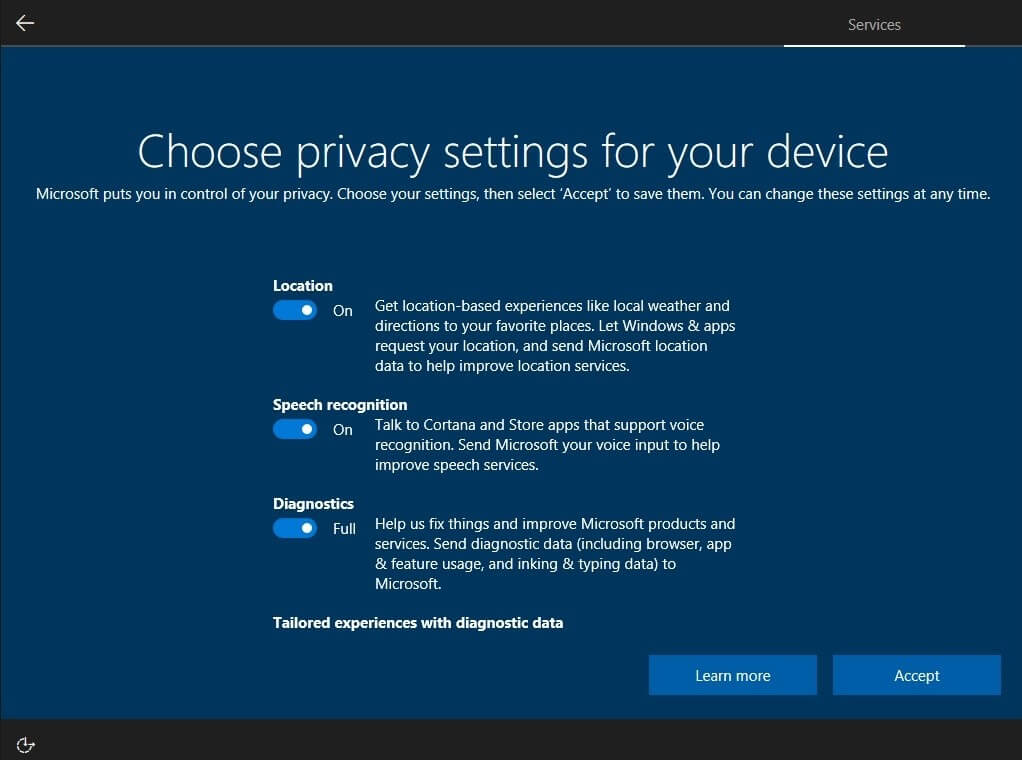Click the Accept button
Screen dimensions: 1022x760
[x=916, y=675]
